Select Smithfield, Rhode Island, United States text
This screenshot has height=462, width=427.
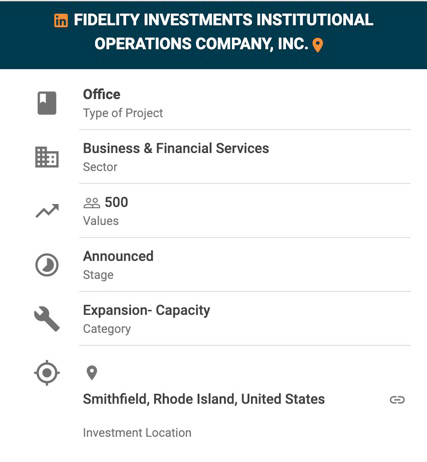(204, 399)
